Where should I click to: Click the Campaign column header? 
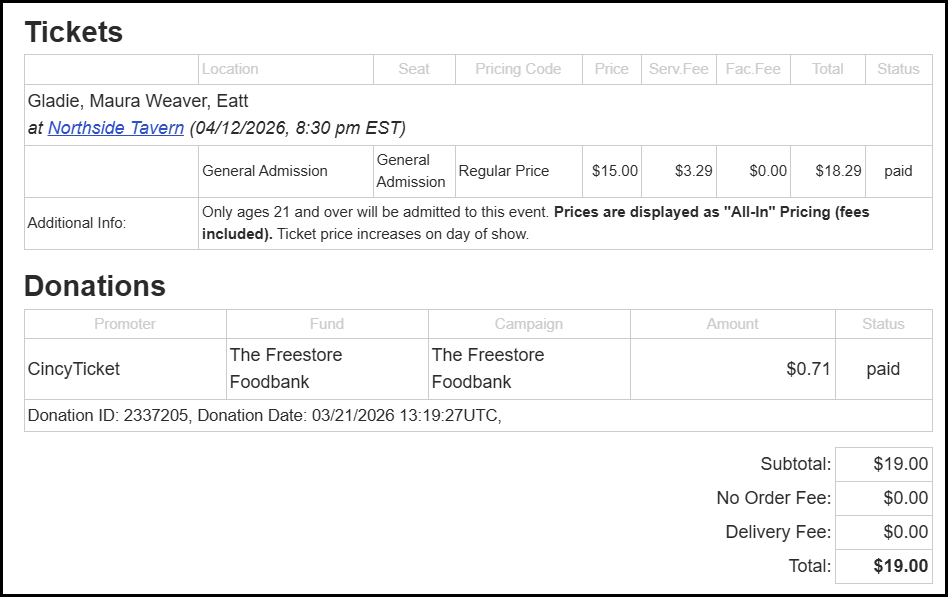[x=529, y=324]
